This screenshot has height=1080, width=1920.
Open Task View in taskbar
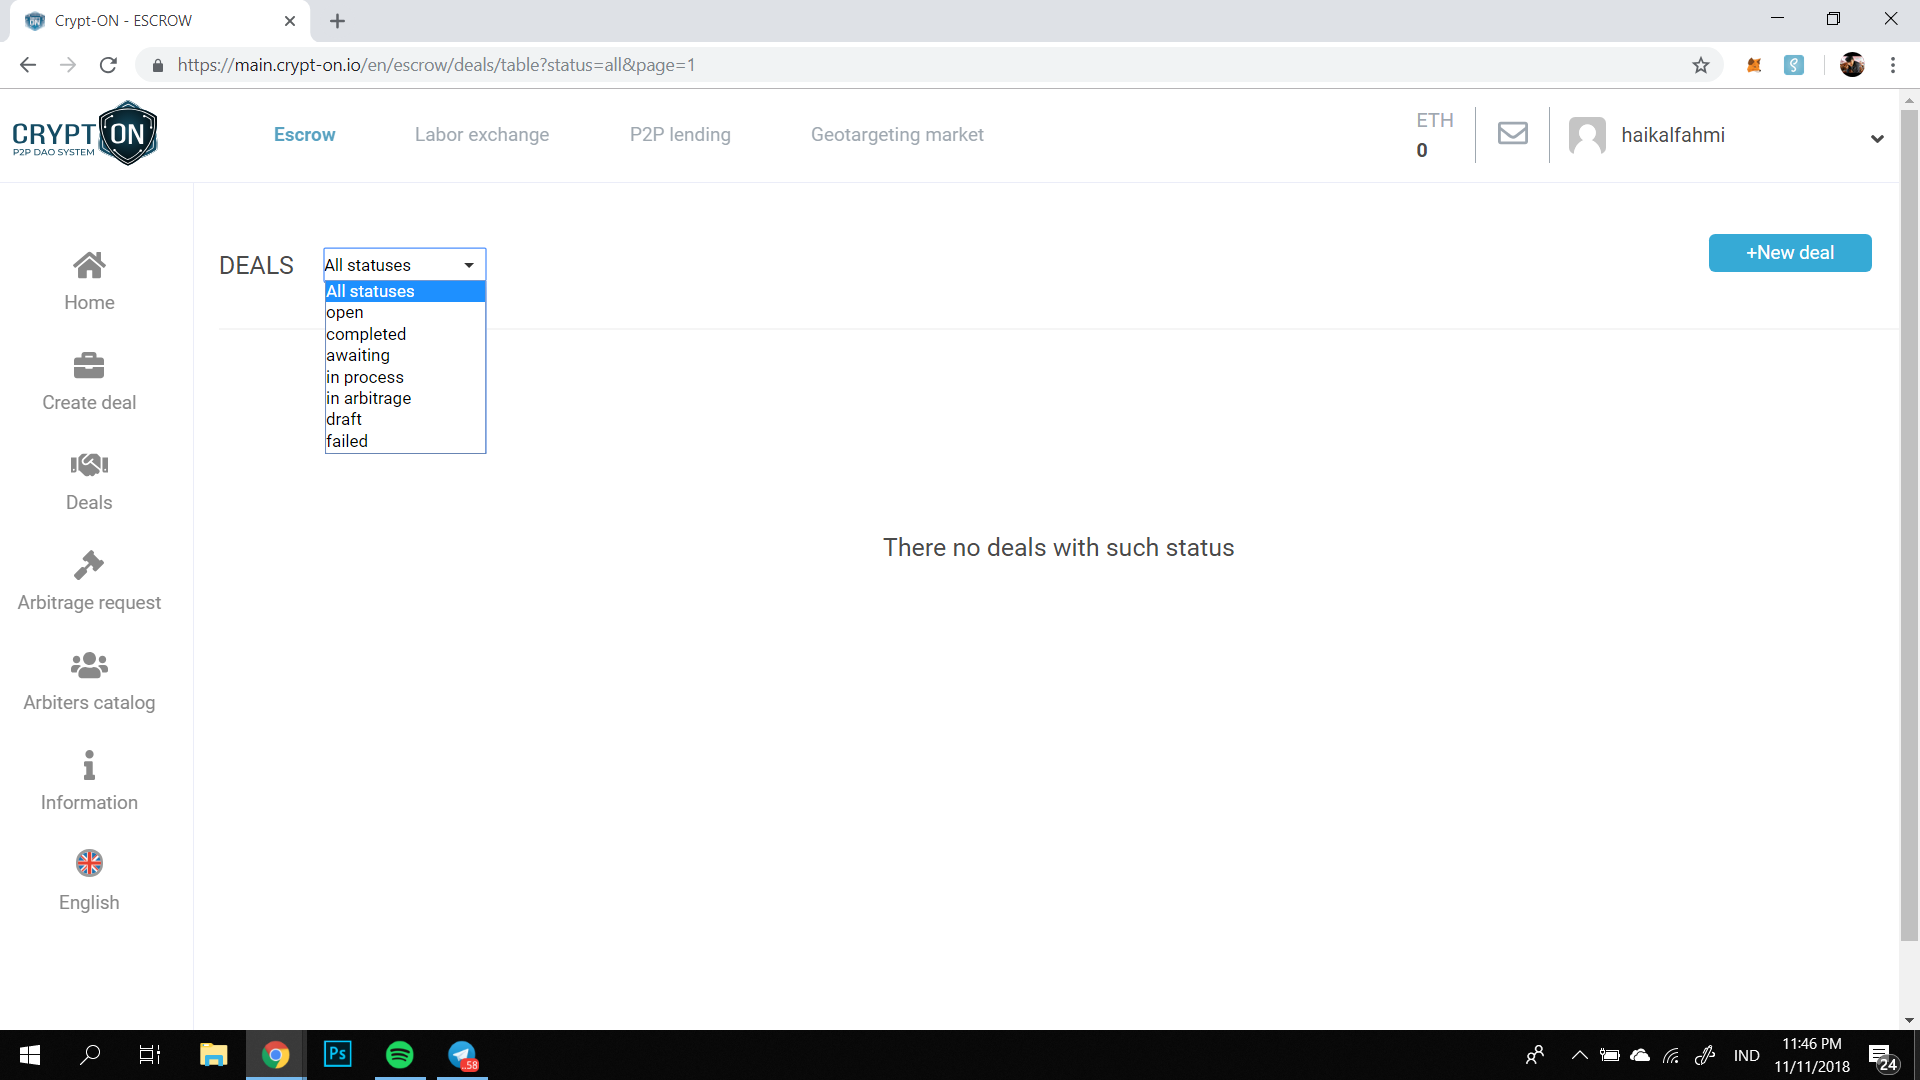pos(150,1055)
